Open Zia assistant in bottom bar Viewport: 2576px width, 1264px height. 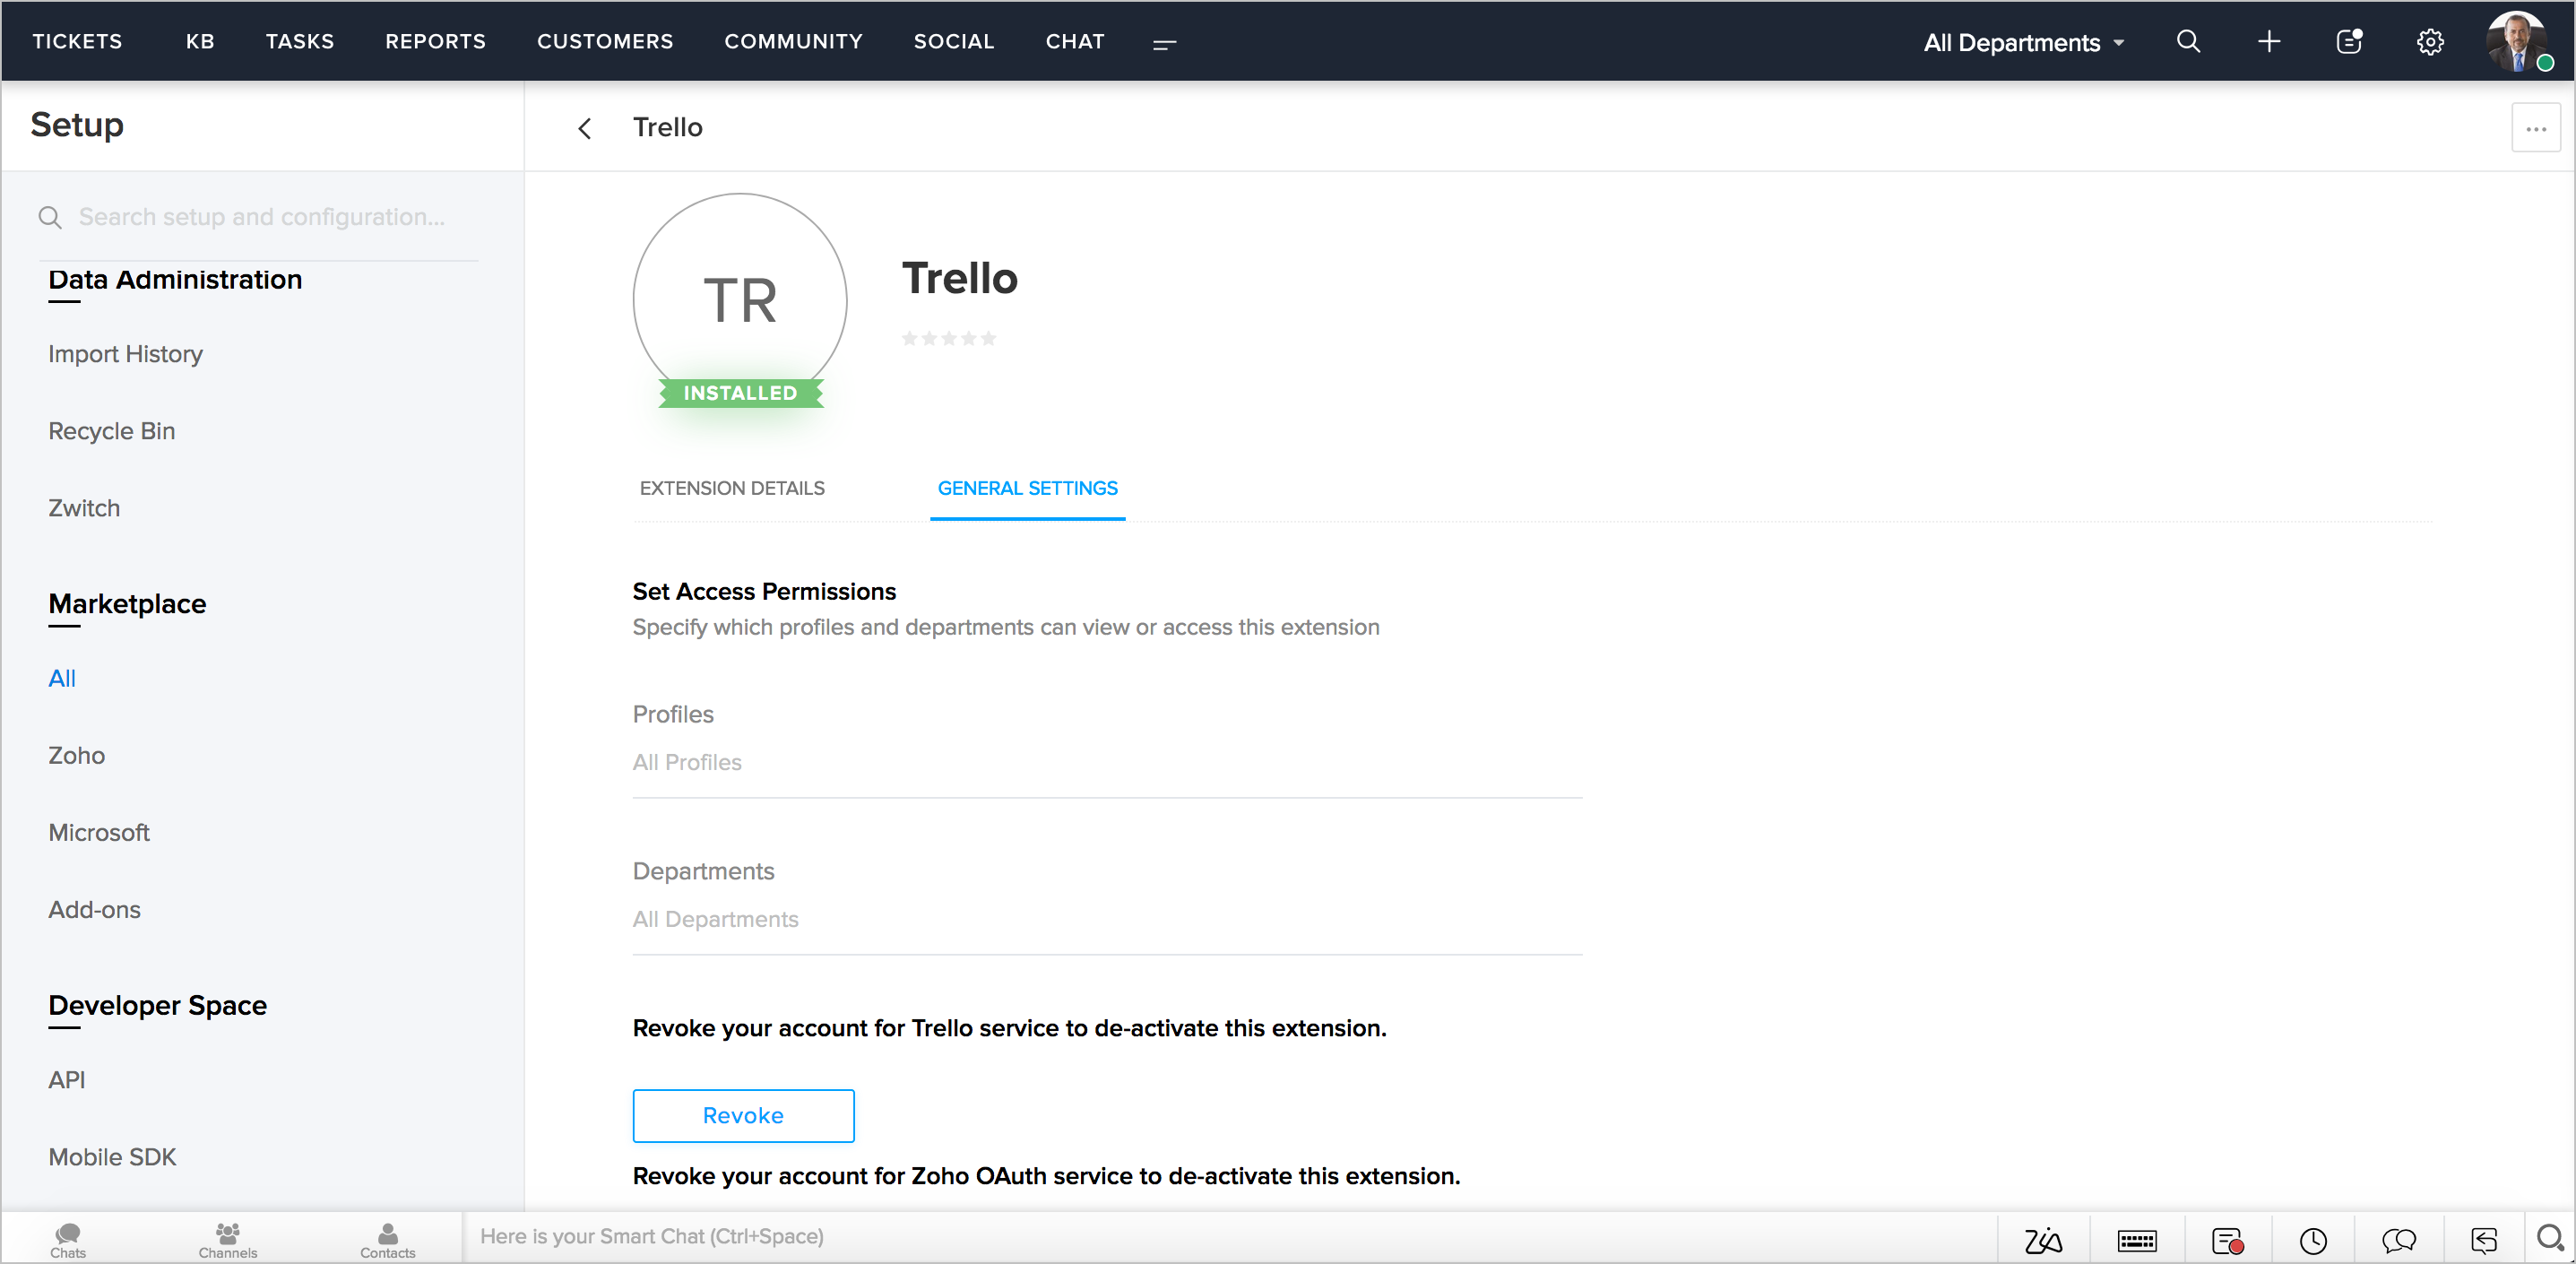click(x=2042, y=1240)
